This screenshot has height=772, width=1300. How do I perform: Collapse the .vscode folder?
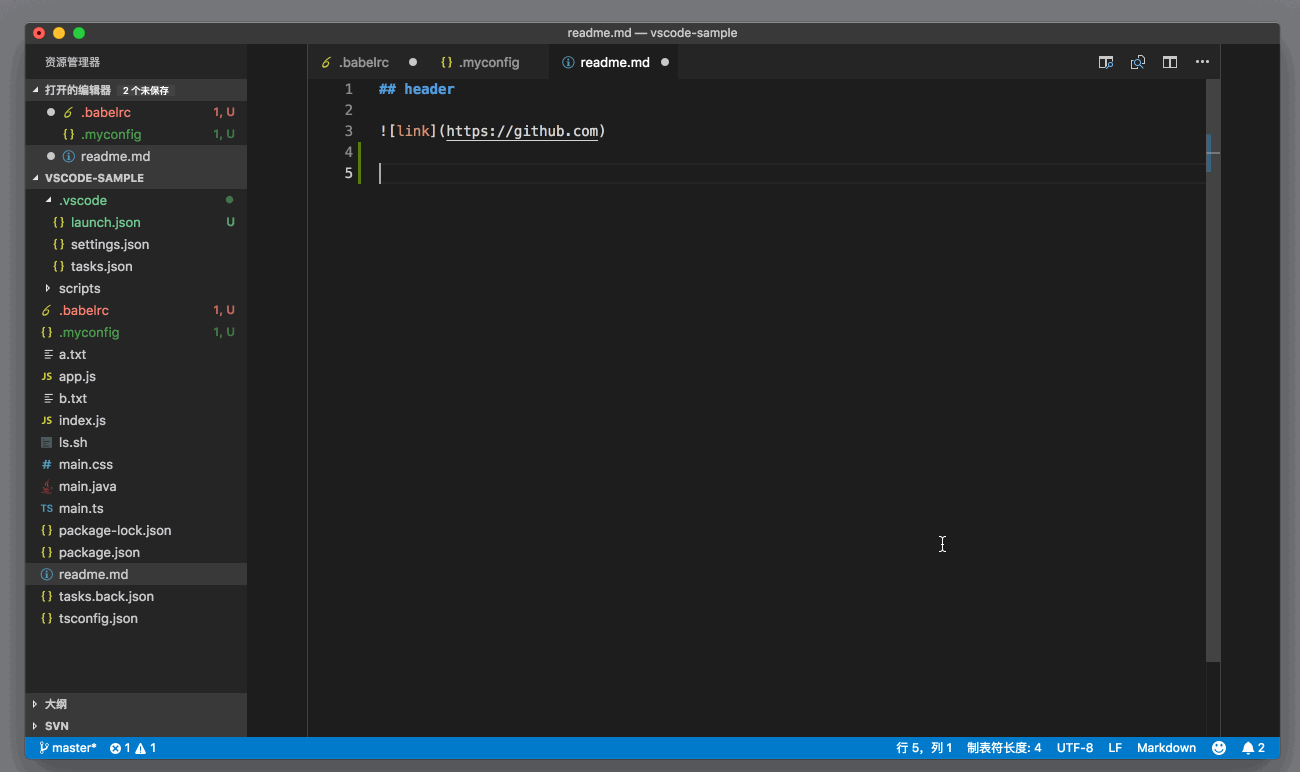pyautogui.click(x=48, y=200)
